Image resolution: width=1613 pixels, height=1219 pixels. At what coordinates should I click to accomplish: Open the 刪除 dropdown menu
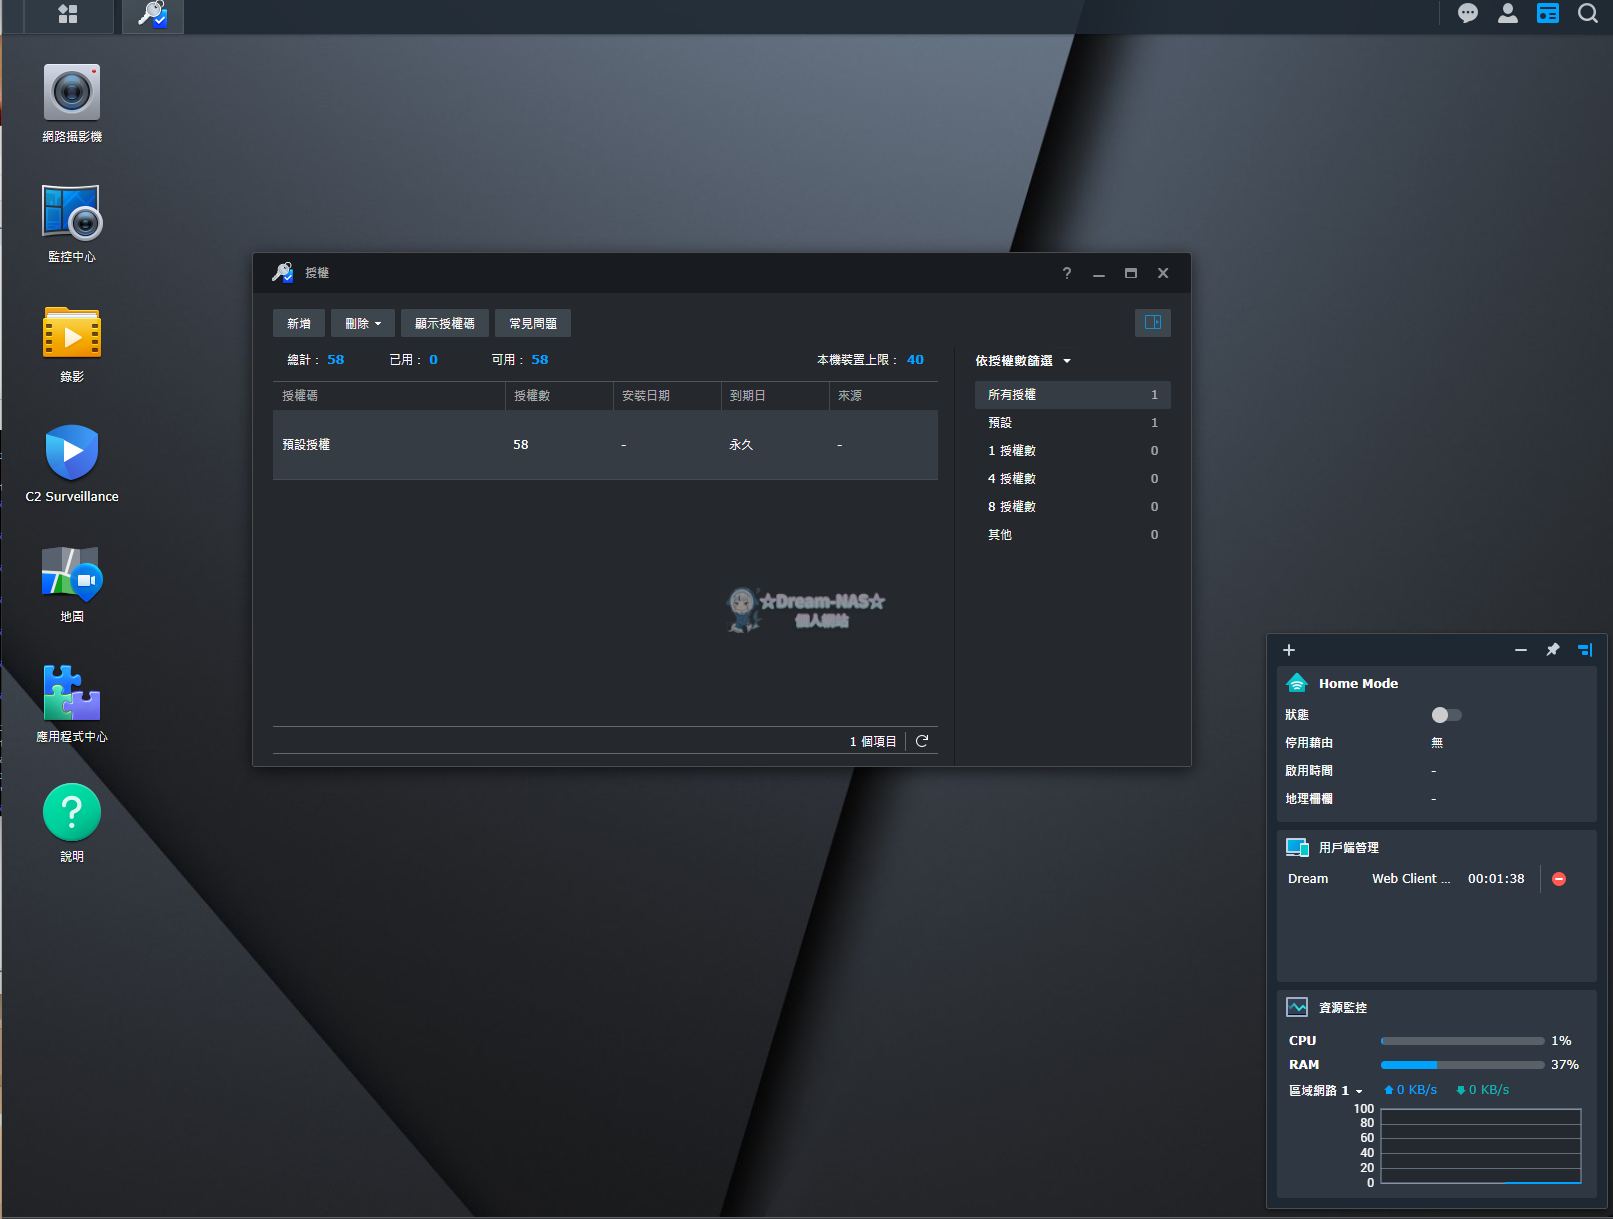click(x=362, y=322)
